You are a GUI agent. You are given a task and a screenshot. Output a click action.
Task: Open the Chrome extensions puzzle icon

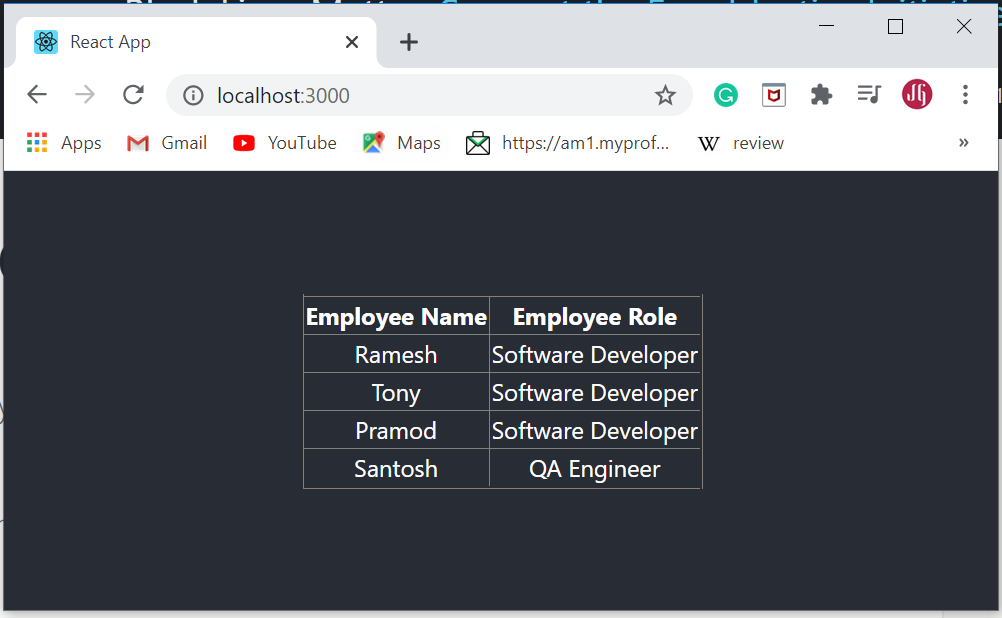coord(821,95)
